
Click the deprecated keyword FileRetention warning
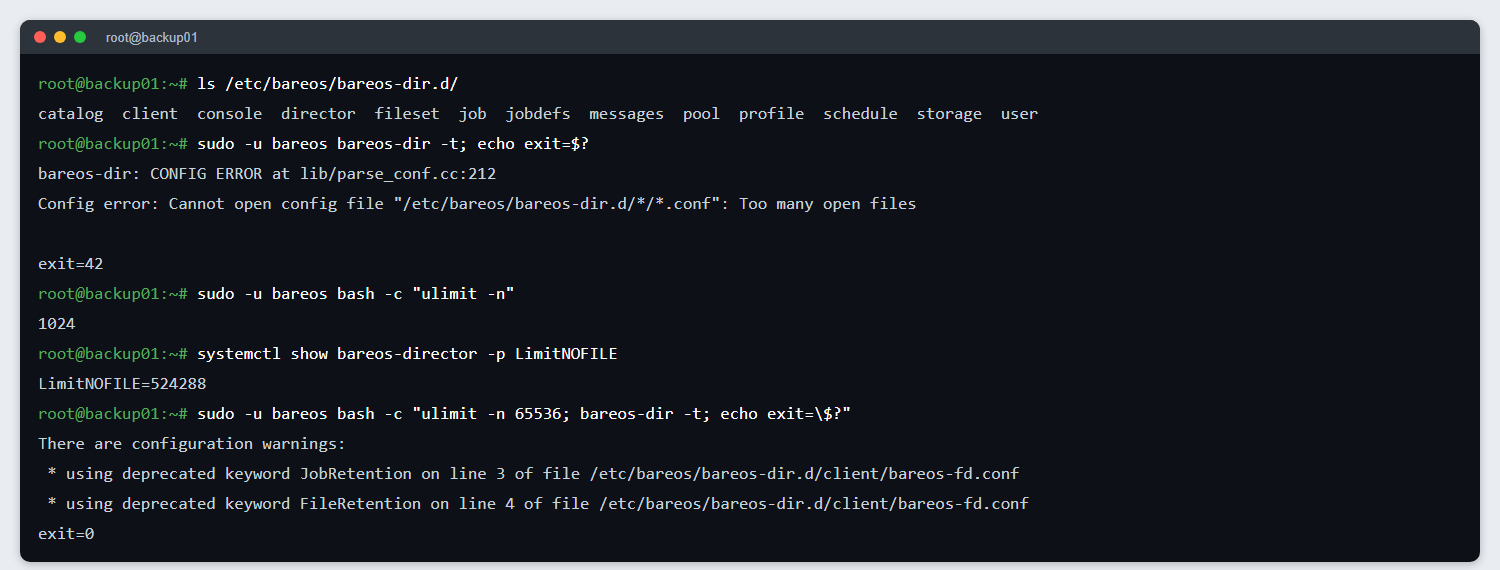point(538,504)
